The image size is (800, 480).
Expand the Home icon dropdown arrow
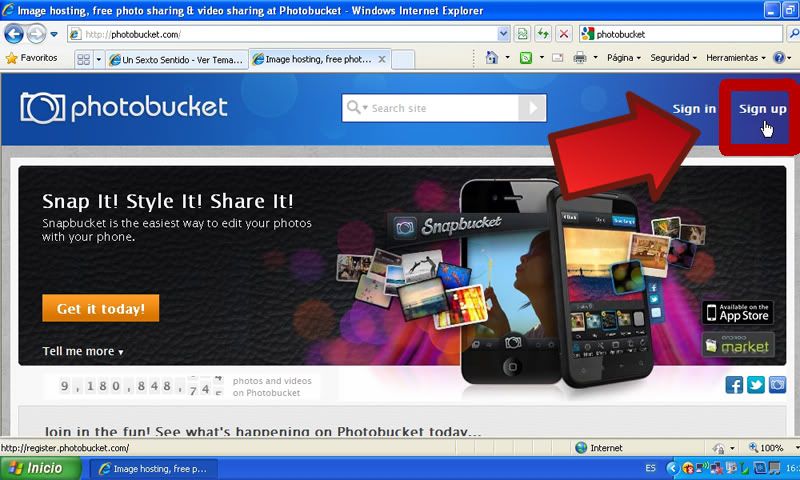tap(507, 58)
